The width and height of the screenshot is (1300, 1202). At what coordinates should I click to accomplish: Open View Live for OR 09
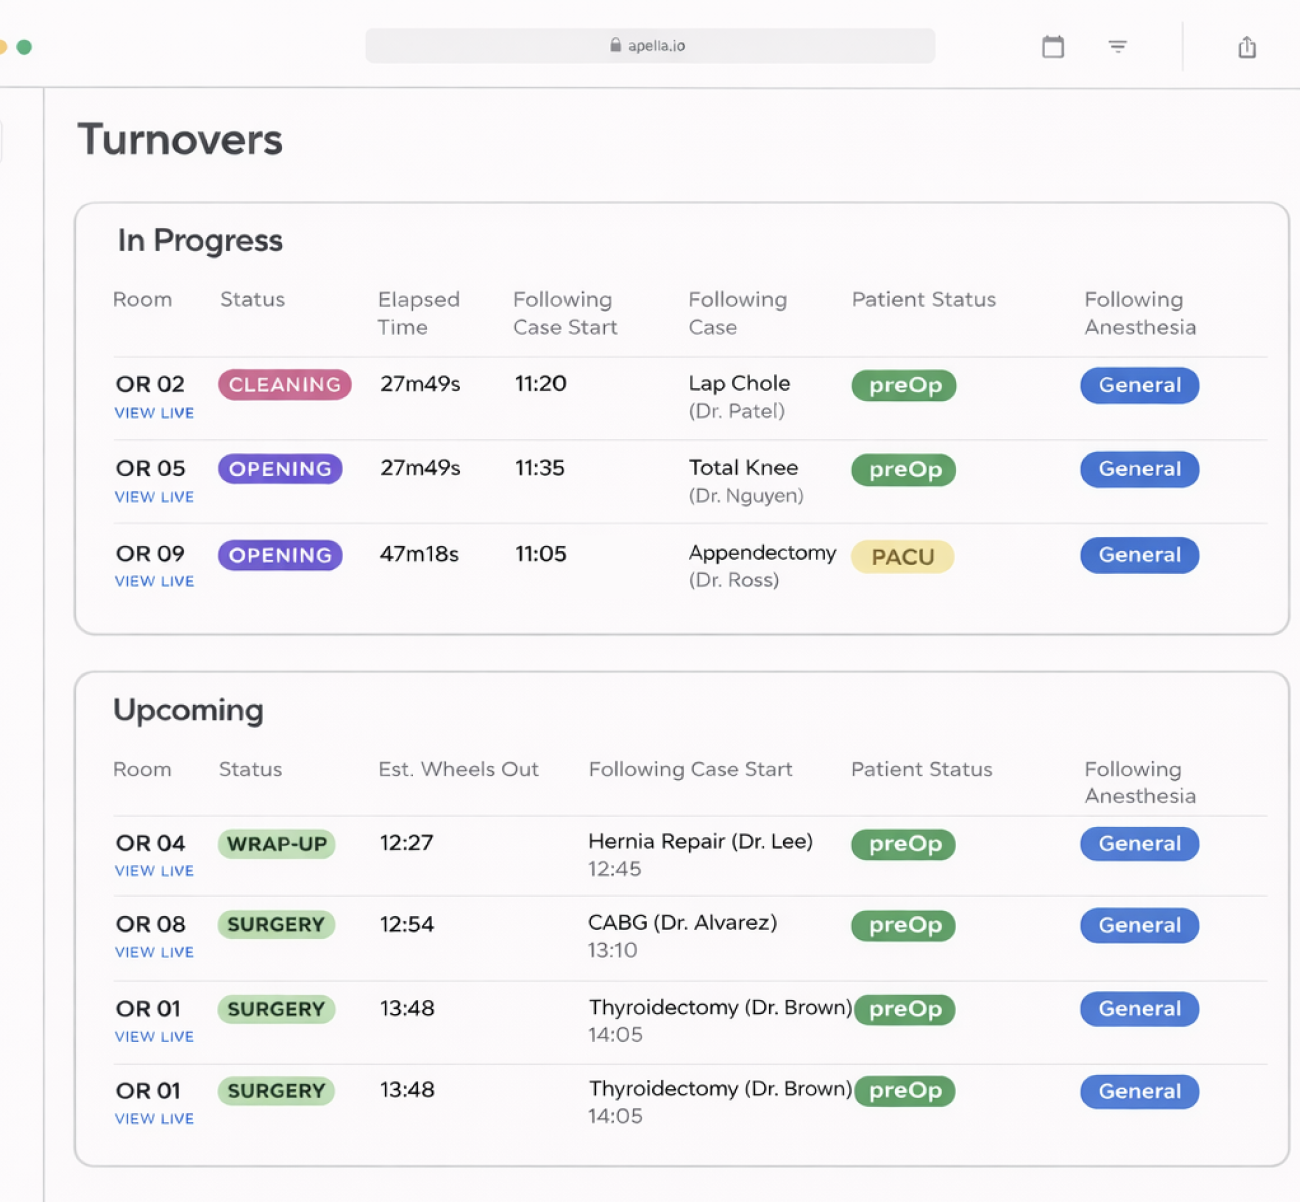(154, 581)
